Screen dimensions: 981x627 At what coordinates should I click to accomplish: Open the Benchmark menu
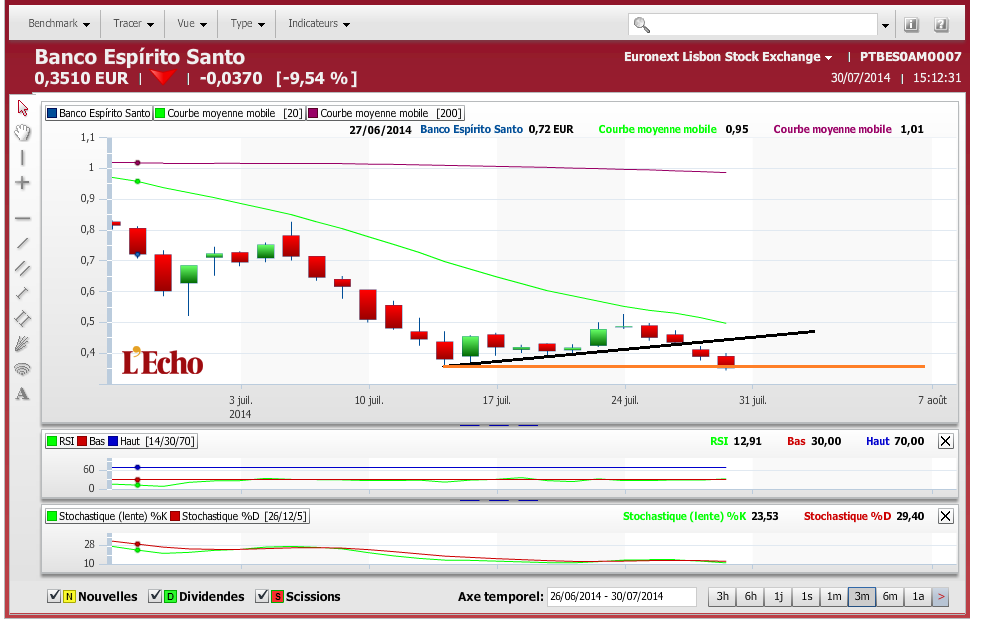coord(59,23)
